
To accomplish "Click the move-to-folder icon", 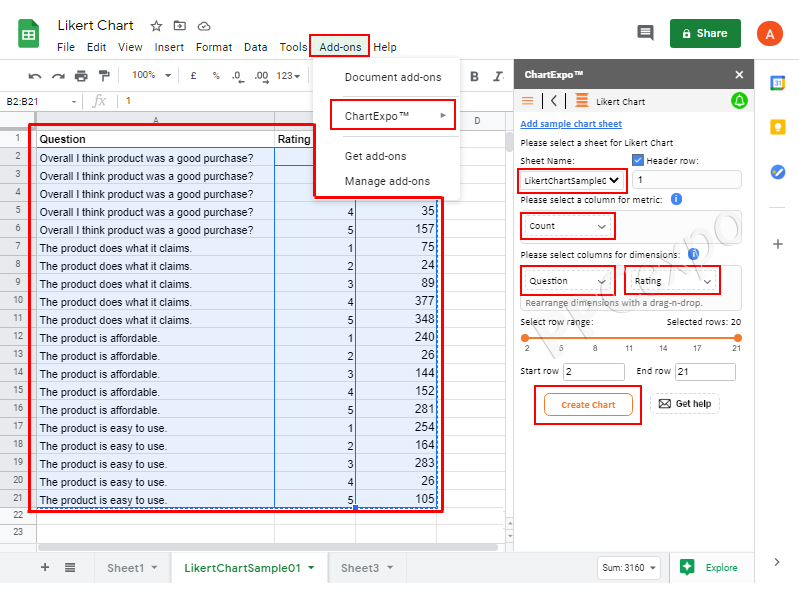I will pos(180,25).
